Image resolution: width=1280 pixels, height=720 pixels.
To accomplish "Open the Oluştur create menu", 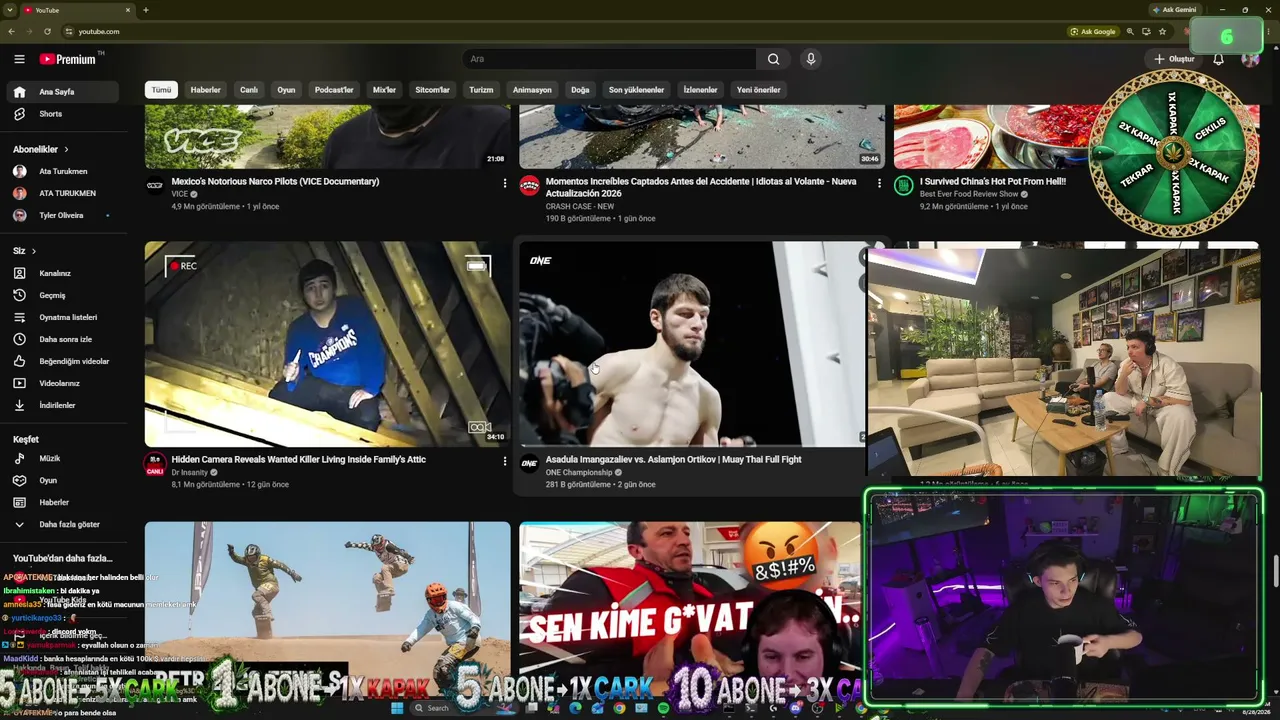I will tap(1174, 59).
